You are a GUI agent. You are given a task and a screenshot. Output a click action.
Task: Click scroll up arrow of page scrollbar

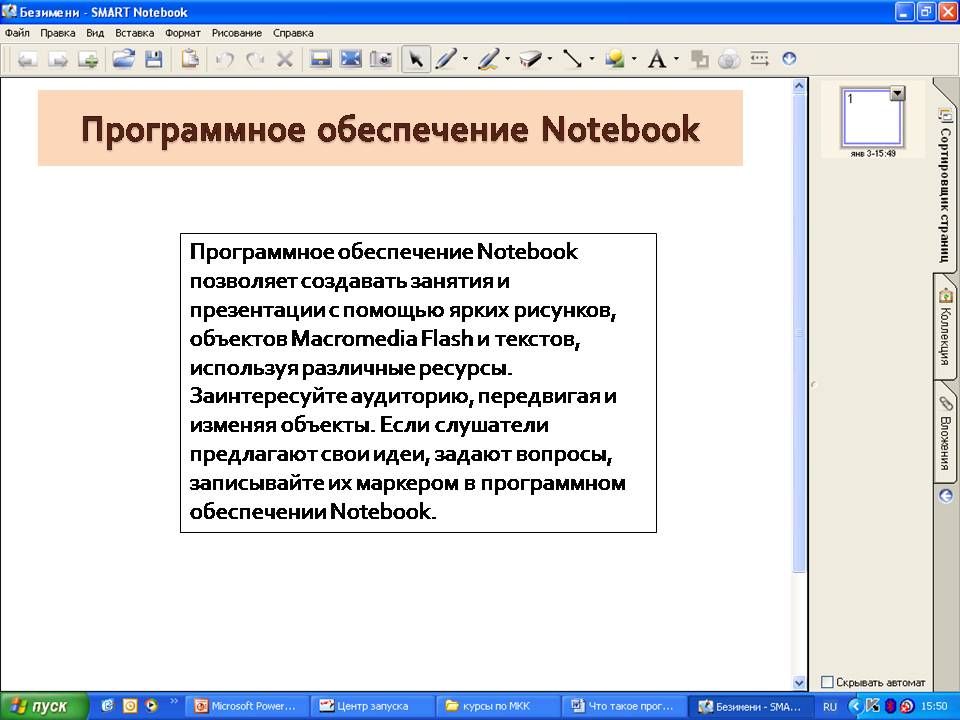coord(799,86)
